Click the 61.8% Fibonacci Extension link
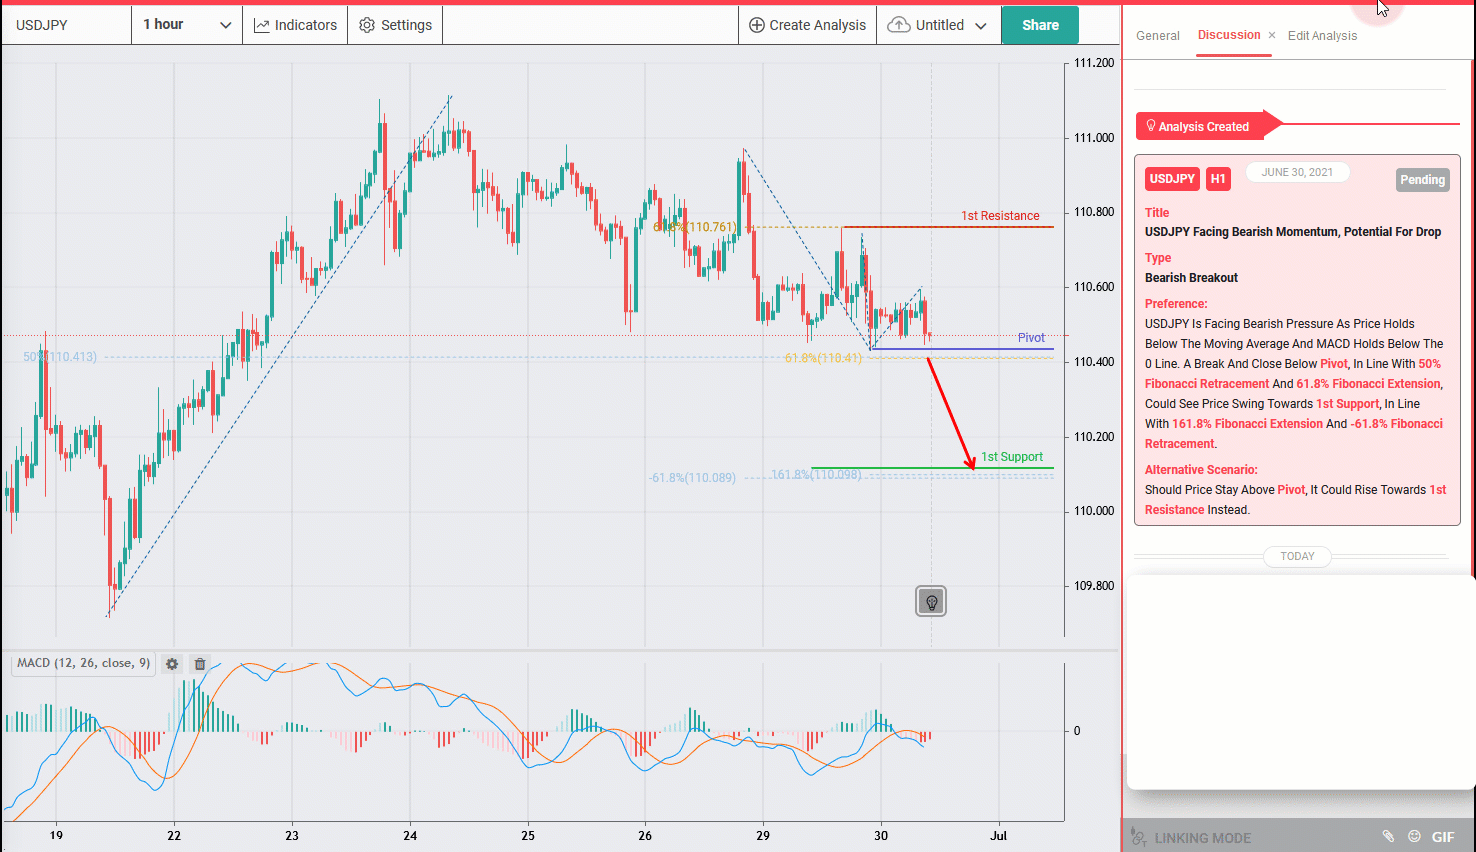Screen dimensions: 1476x852 (1369, 384)
